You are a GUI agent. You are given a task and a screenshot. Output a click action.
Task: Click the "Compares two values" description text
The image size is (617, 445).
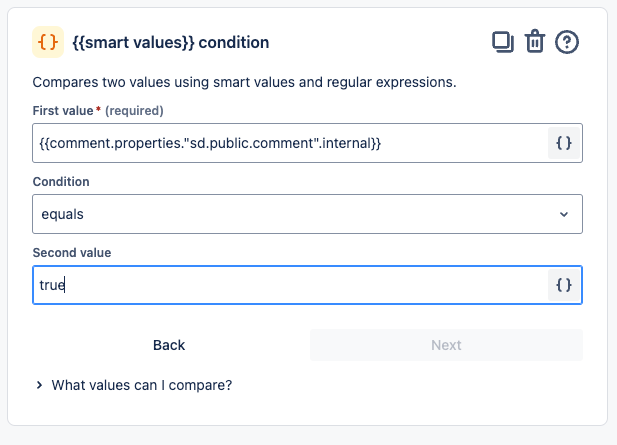tap(244, 82)
